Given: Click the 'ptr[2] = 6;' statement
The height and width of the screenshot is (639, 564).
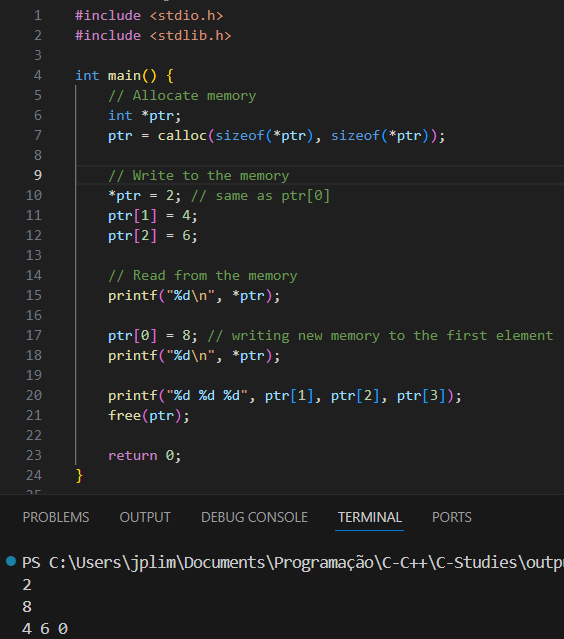Looking at the screenshot, I should 153,235.
